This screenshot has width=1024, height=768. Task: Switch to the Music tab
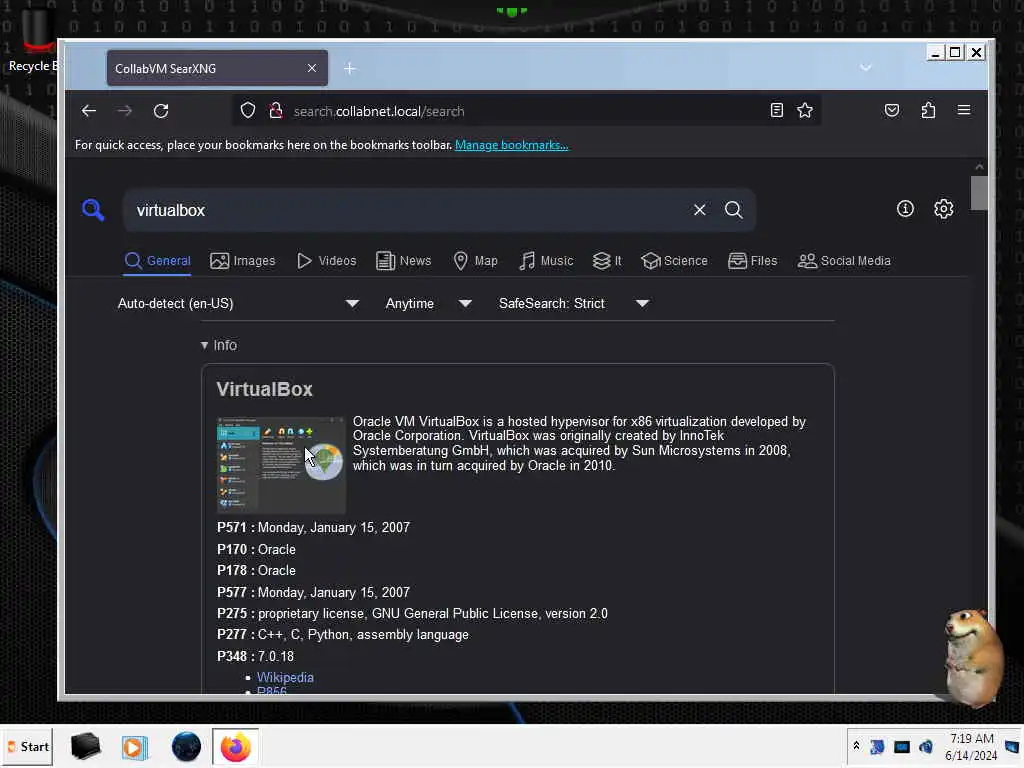click(546, 261)
